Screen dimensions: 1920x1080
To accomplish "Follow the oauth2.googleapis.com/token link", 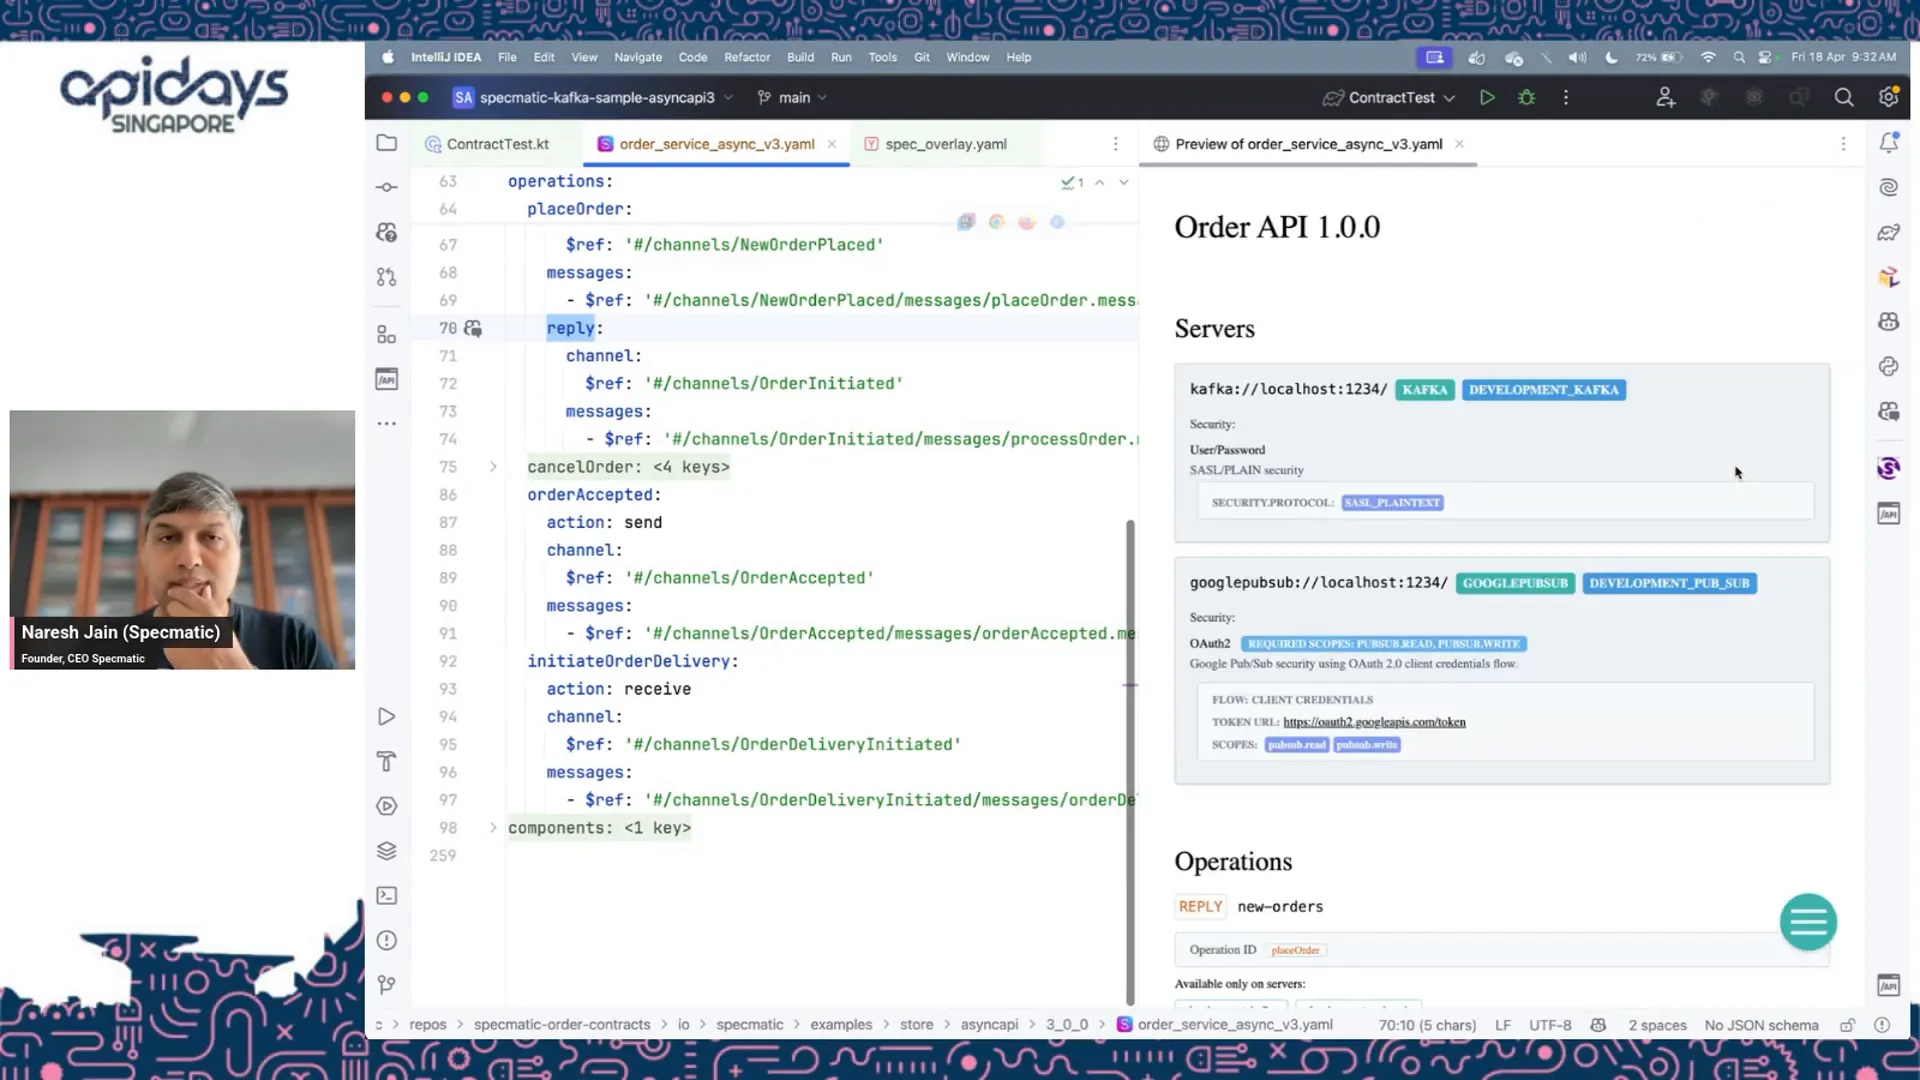I will click(x=1374, y=722).
